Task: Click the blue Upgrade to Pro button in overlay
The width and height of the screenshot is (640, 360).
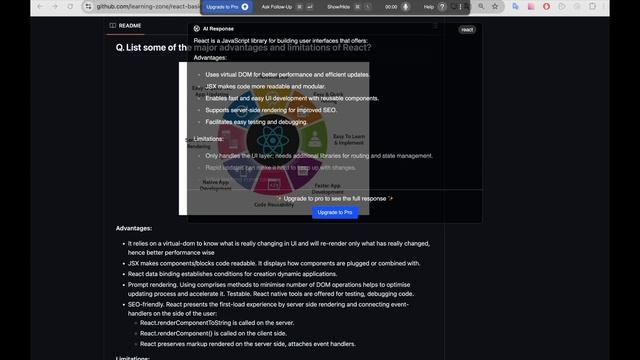Action: [x=335, y=212]
